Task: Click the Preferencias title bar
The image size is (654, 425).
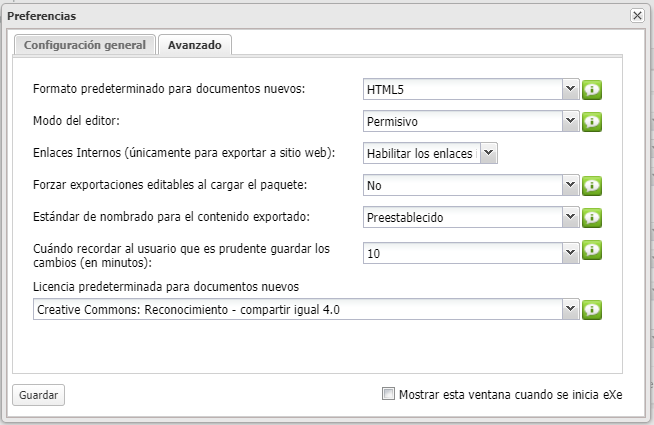Action: (300, 16)
